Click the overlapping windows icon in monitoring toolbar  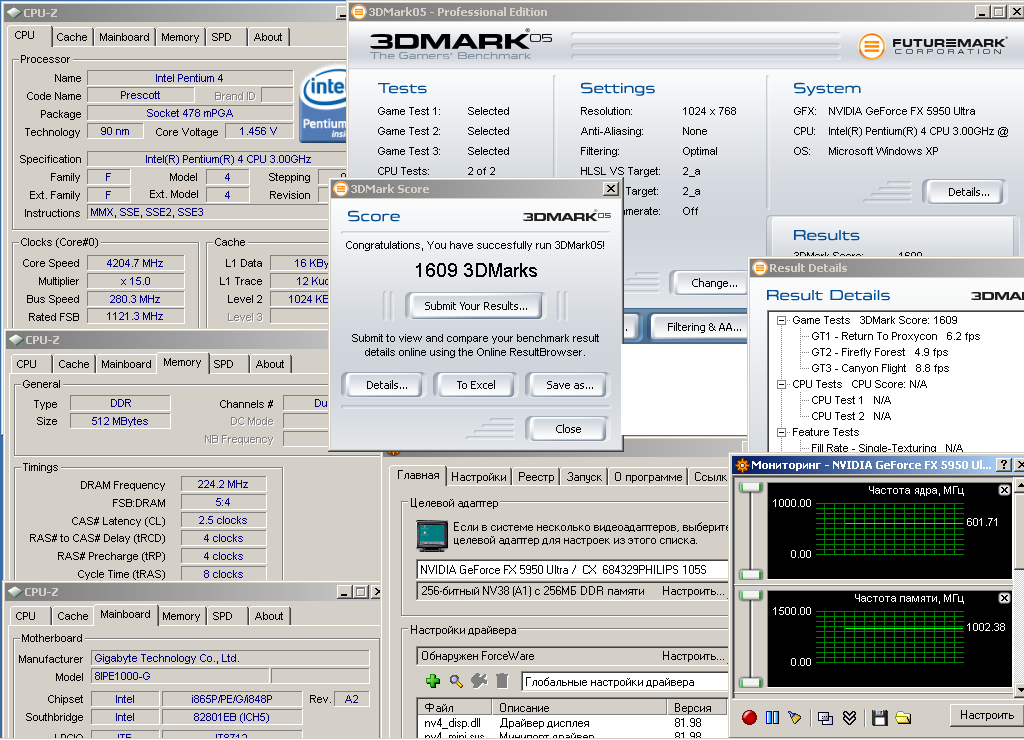825,718
